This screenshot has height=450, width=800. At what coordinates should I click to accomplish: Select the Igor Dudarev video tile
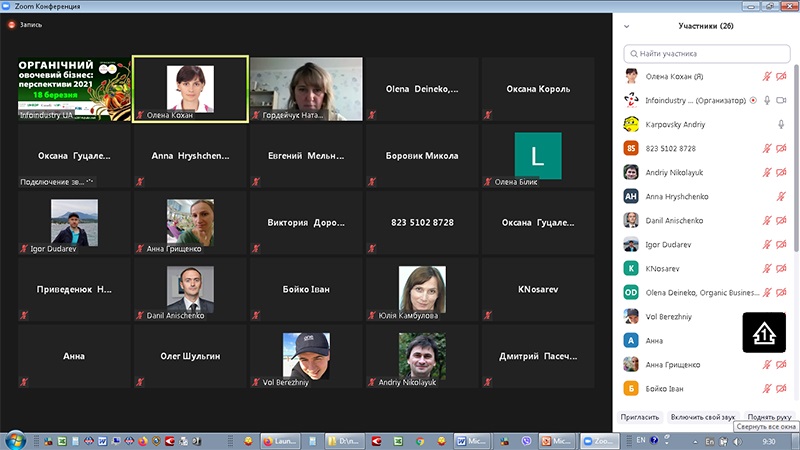(x=74, y=223)
